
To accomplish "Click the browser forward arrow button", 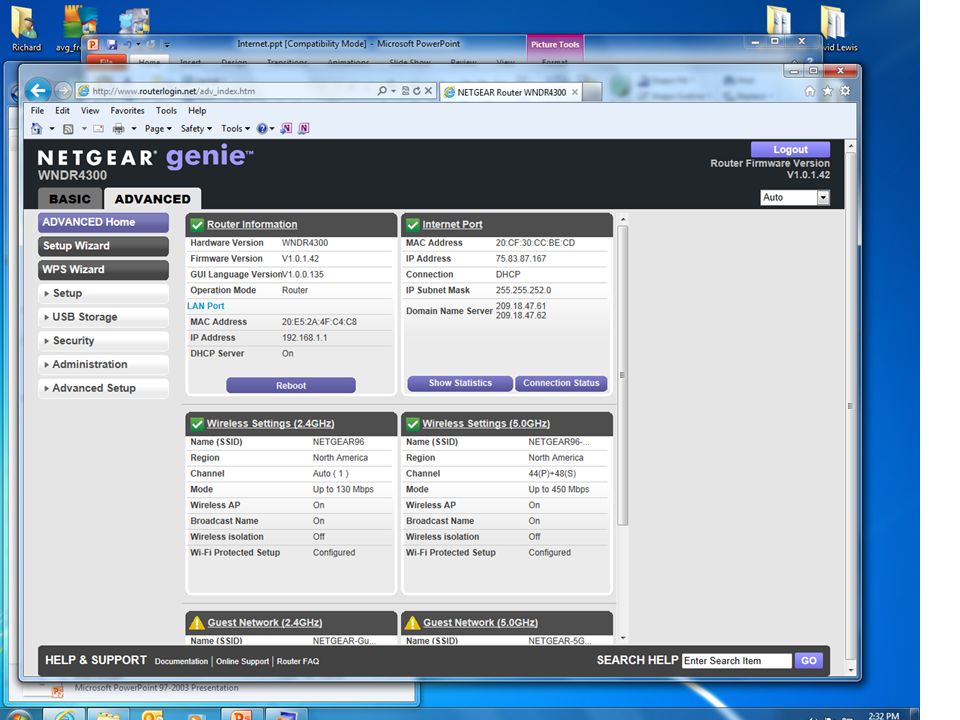I will click(63, 91).
